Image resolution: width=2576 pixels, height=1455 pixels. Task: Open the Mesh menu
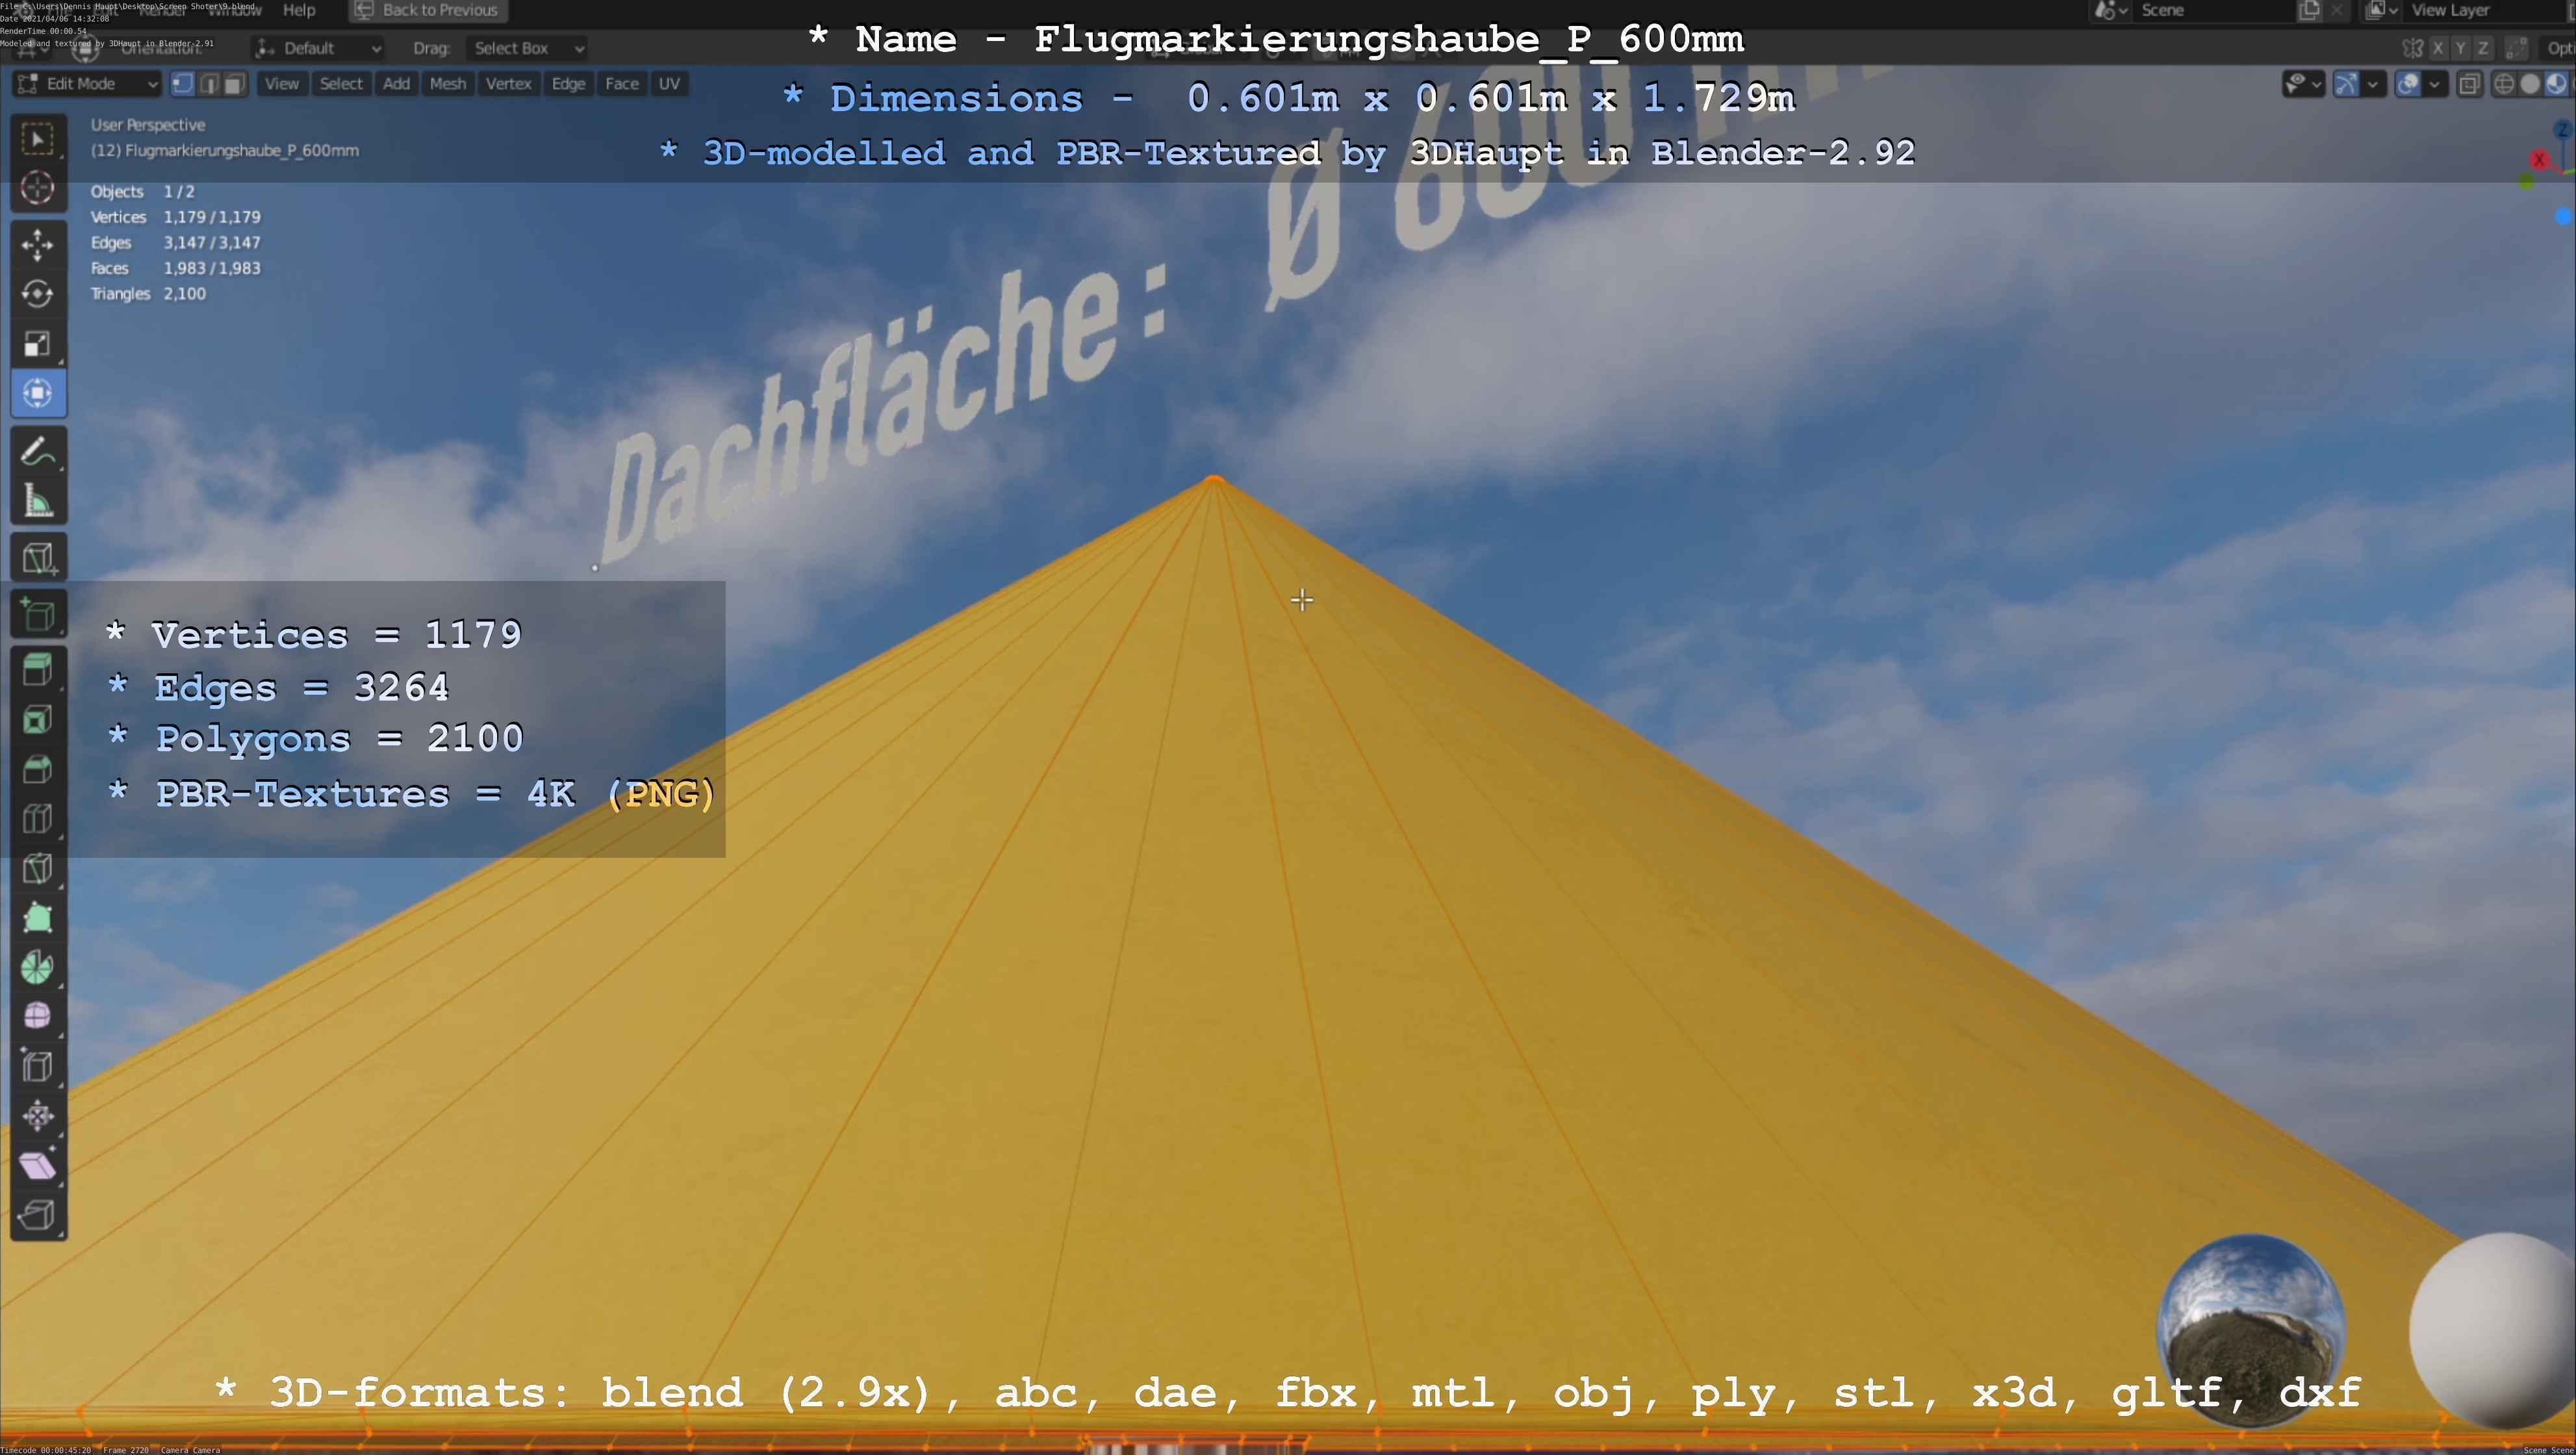447,84
